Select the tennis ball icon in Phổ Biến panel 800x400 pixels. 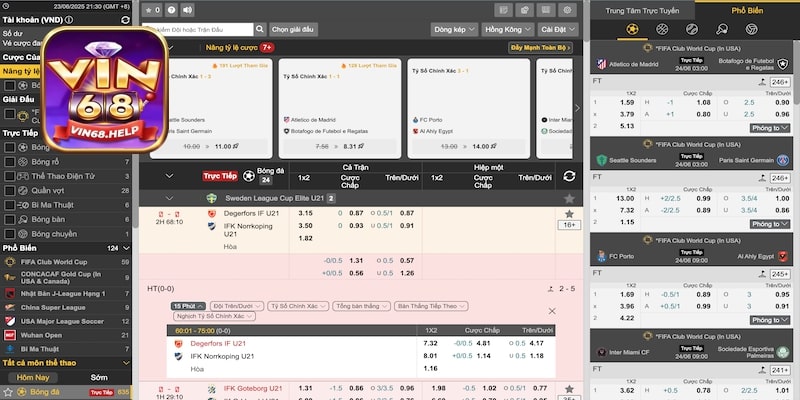[x=692, y=29]
